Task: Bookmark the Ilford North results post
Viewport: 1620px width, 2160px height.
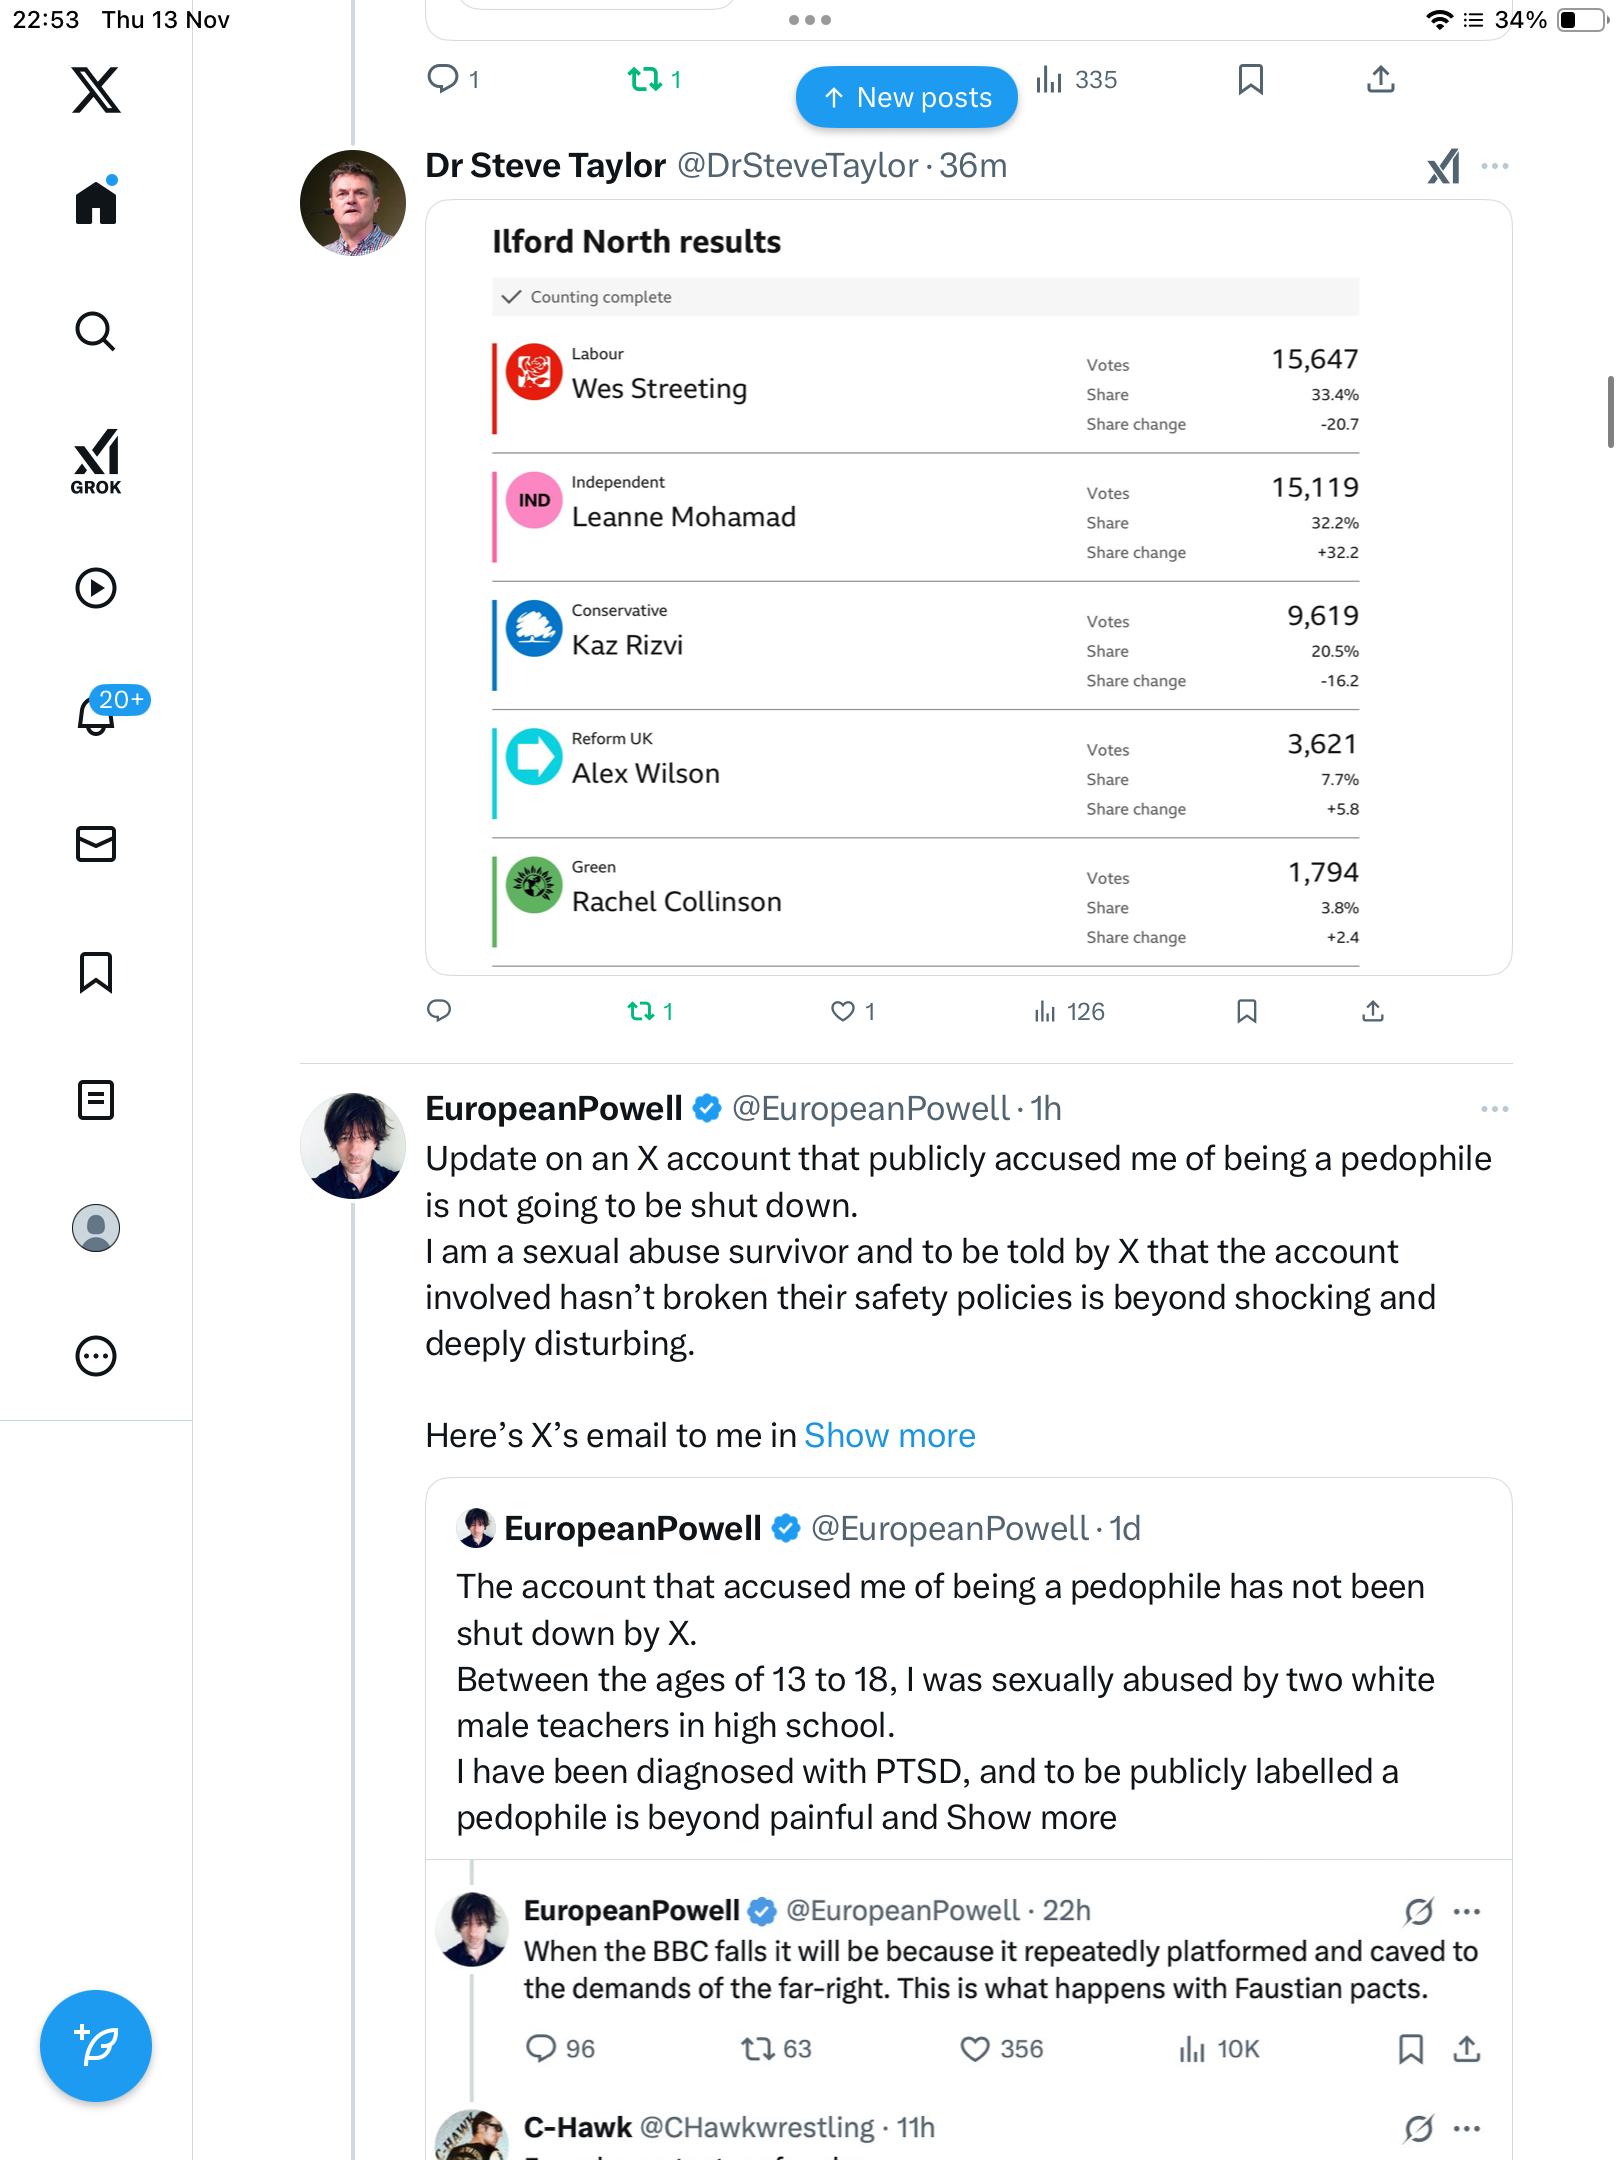Action: tap(1246, 1011)
